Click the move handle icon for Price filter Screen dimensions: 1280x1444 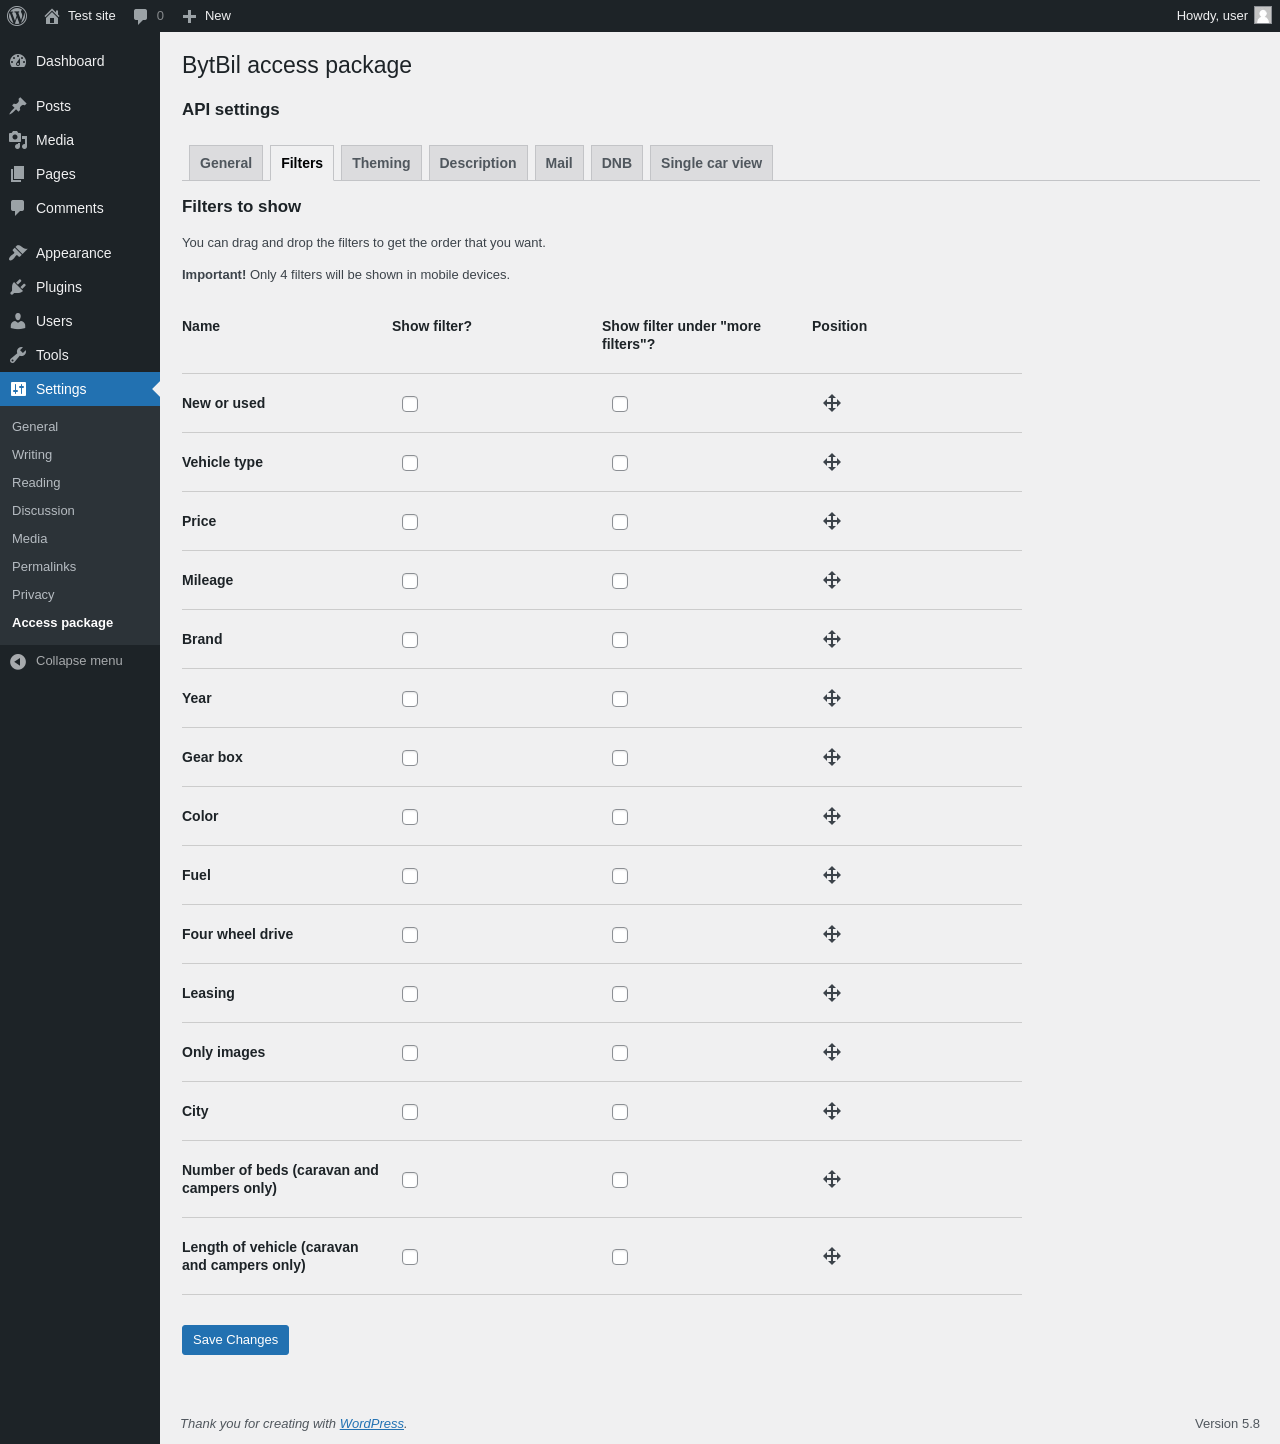point(832,521)
